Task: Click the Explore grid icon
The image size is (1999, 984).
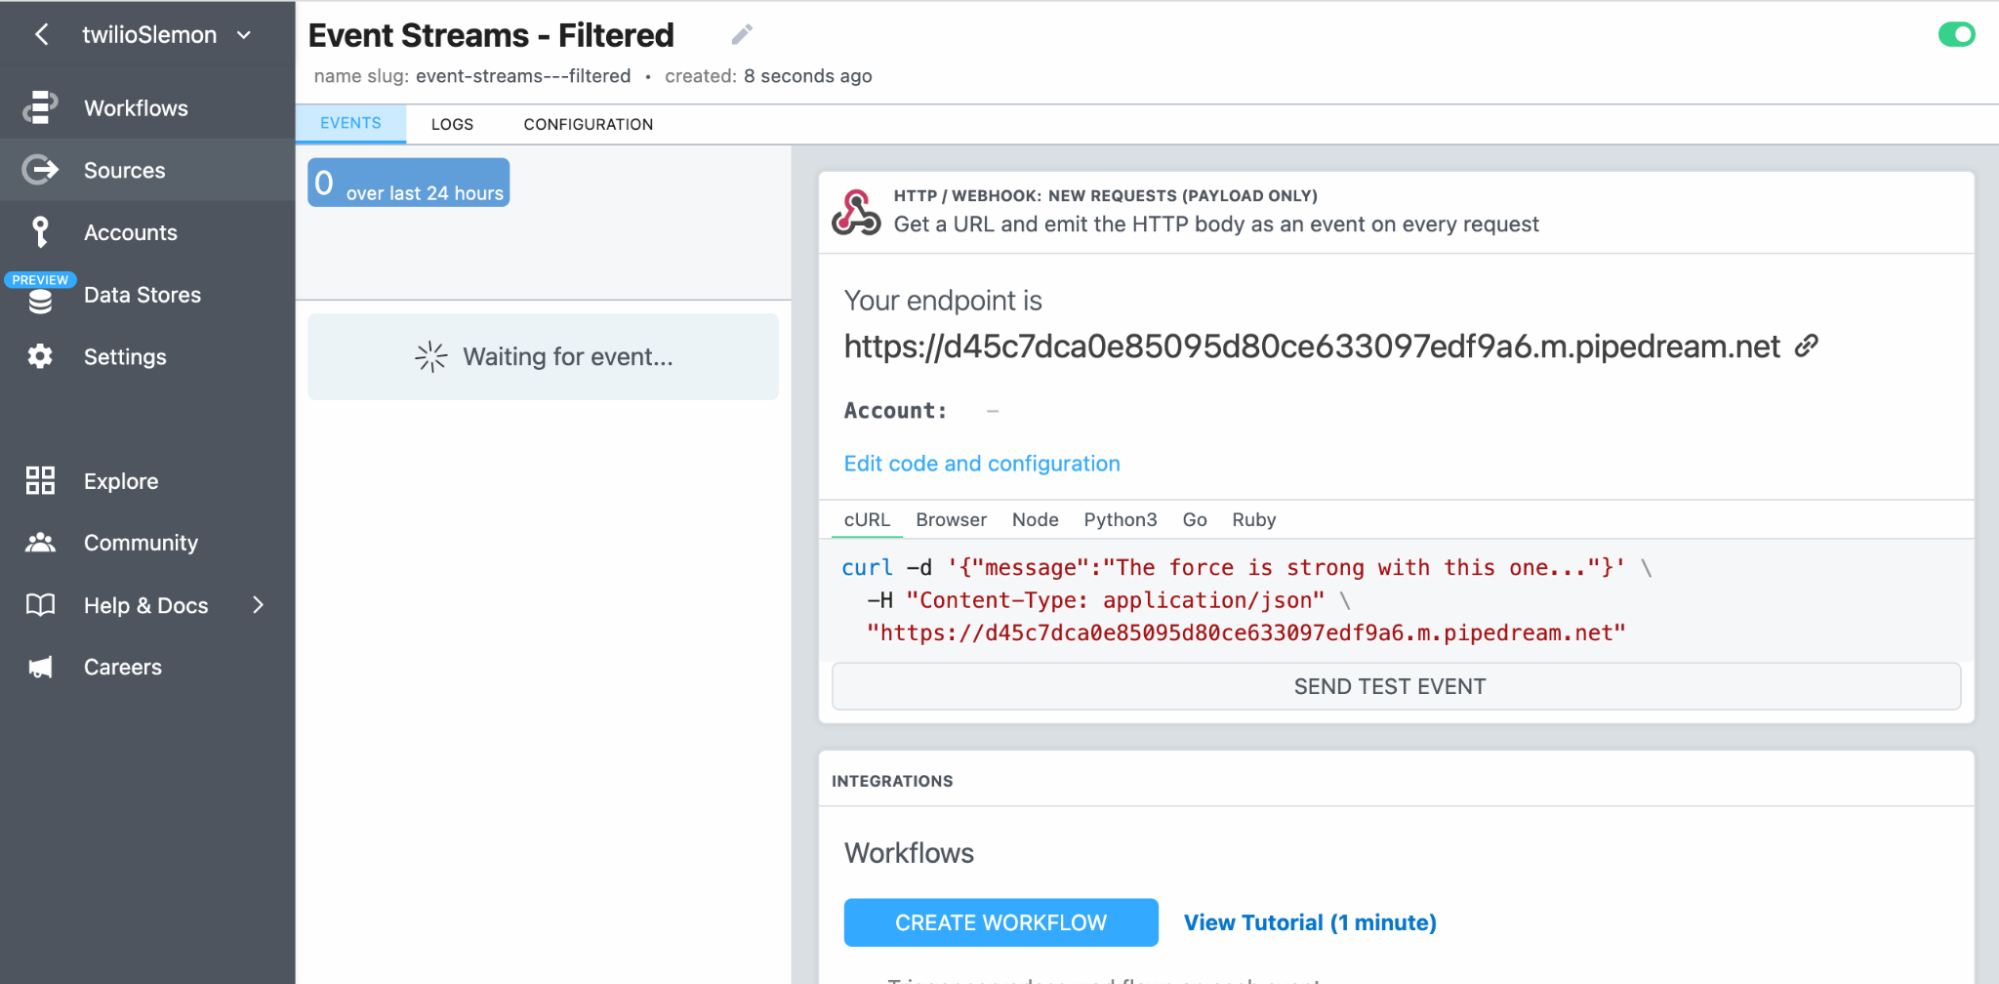Action: 40,481
